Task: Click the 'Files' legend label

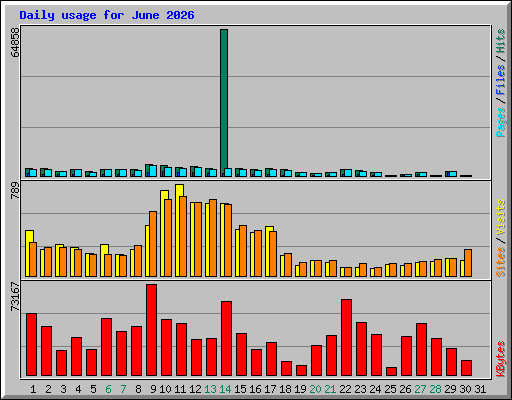Action: click(x=501, y=80)
